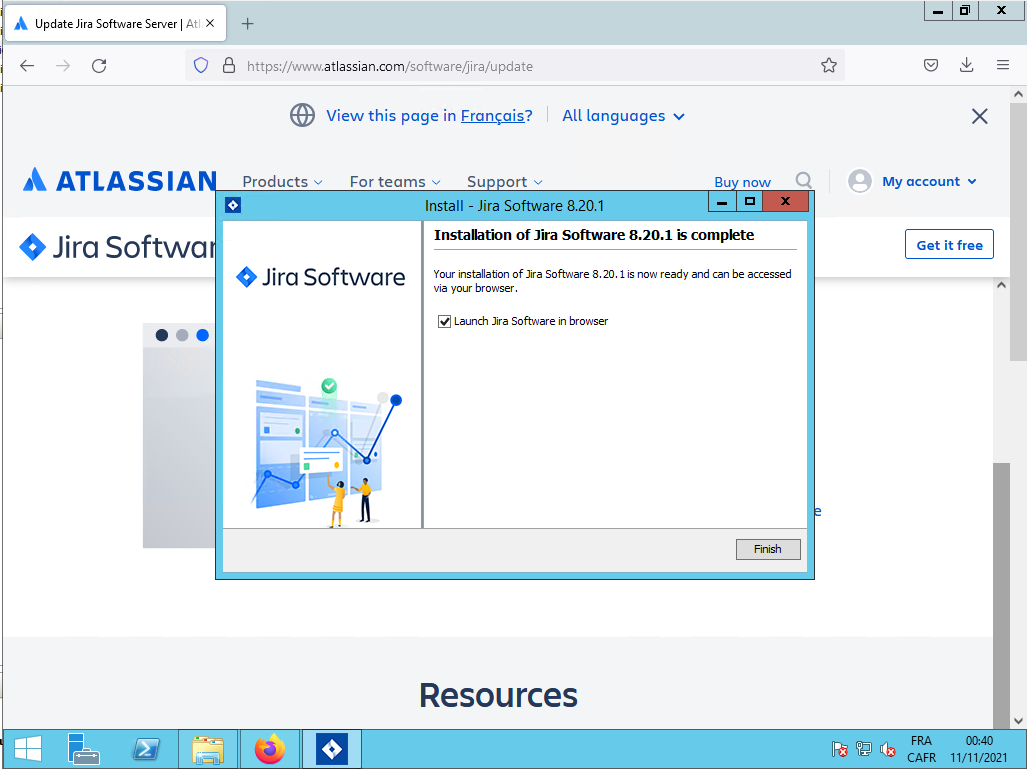This screenshot has height=769, width=1027.
Task: Open the Firefox hamburger menu
Action: pyautogui.click(x=1003, y=65)
